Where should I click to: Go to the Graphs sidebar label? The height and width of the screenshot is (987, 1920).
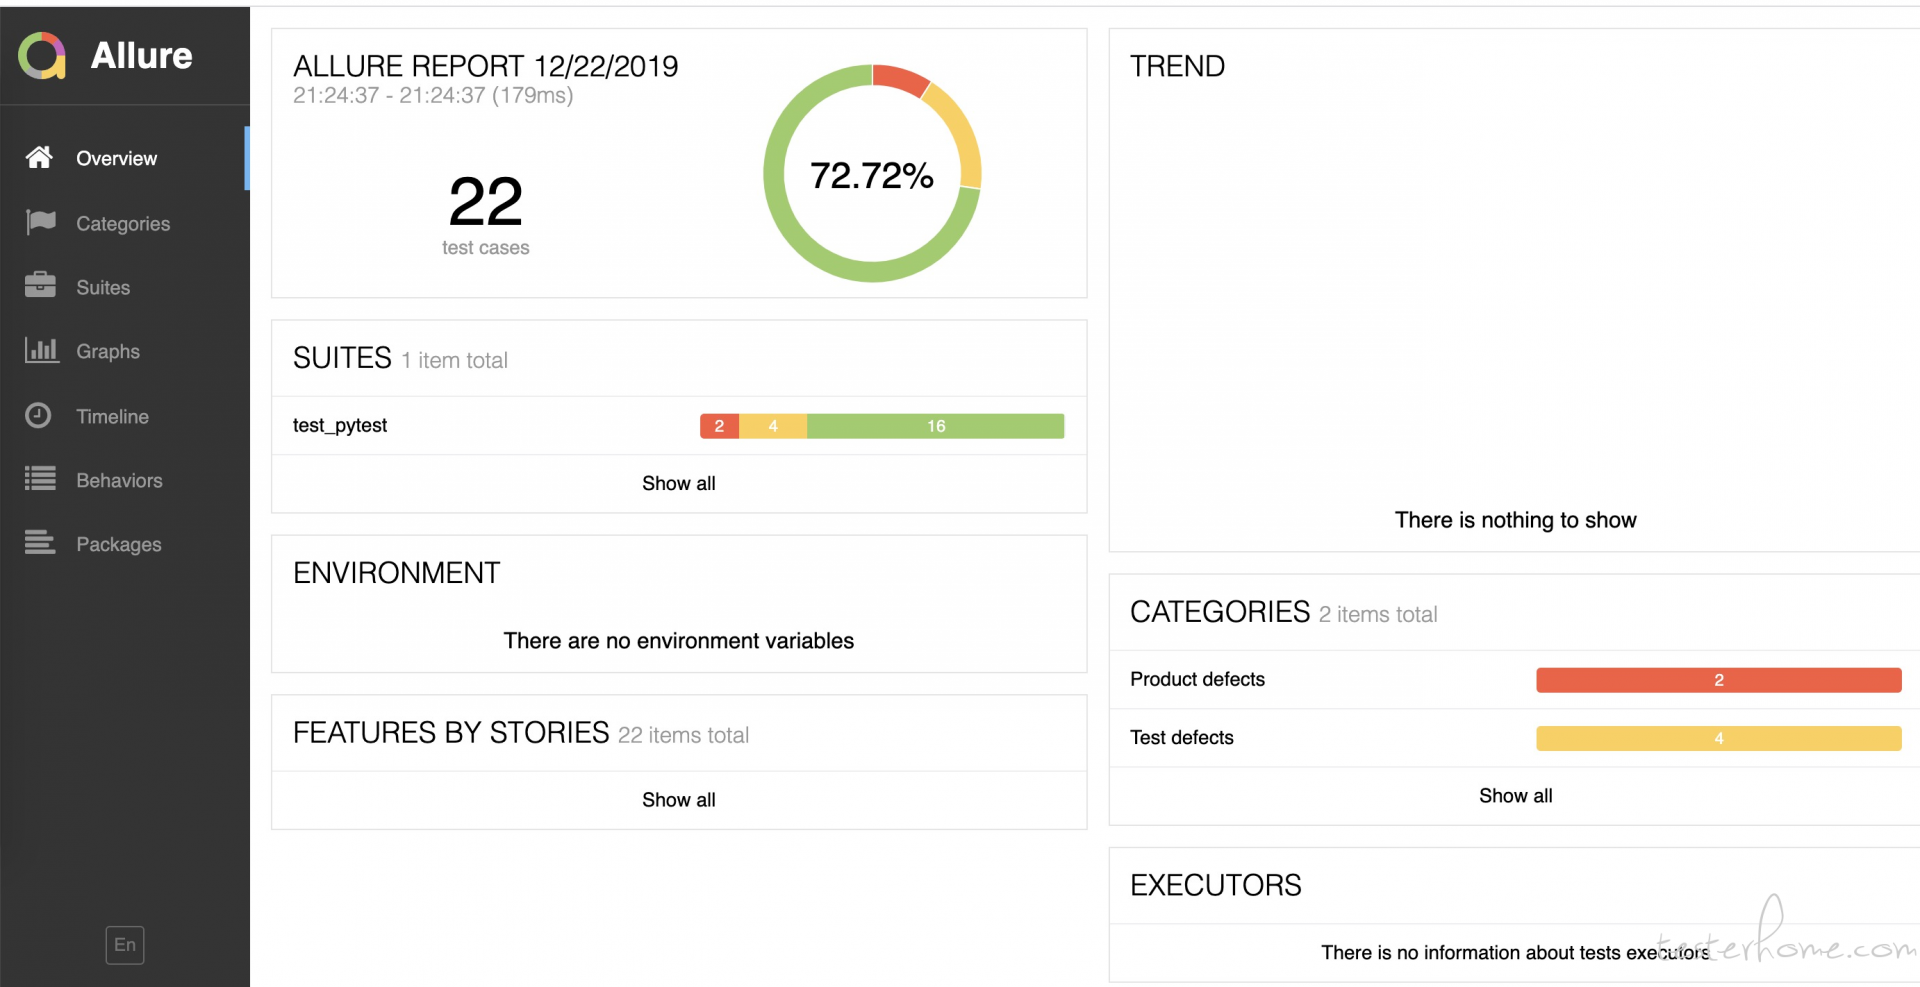coord(108,351)
